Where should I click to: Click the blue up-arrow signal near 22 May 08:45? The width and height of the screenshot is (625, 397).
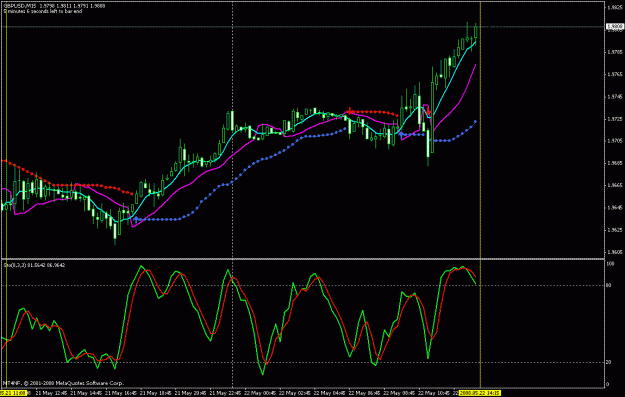tap(401, 134)
